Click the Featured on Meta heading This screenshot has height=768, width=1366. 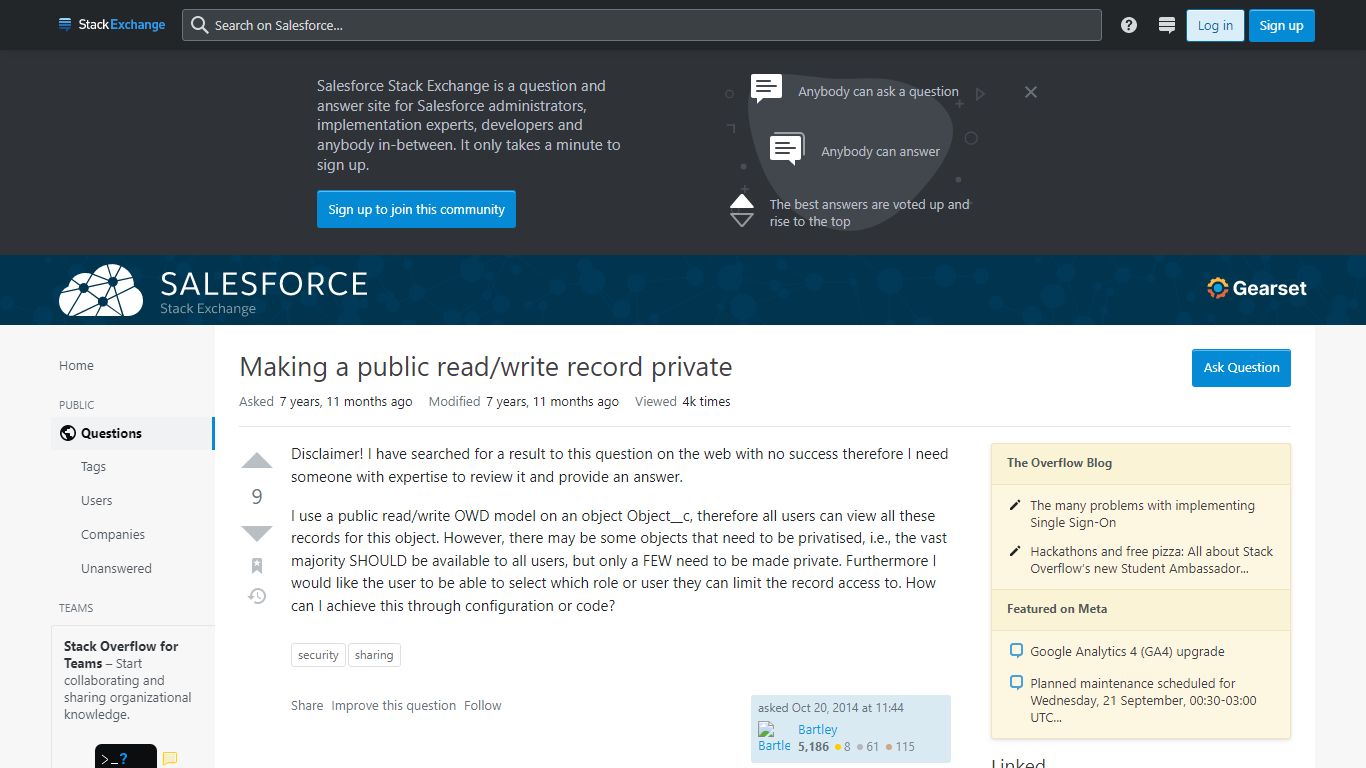[1057, 609]
